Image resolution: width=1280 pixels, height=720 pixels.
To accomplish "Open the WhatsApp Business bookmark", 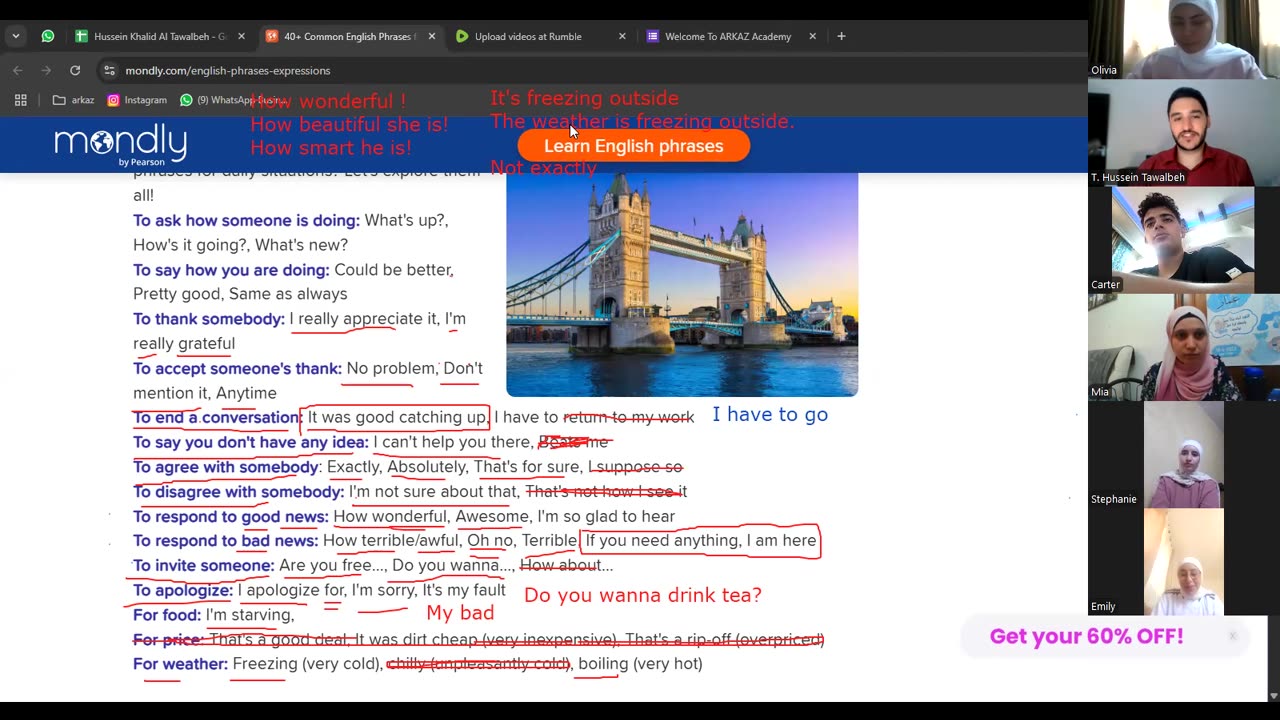I will click(x=230, y=100).
